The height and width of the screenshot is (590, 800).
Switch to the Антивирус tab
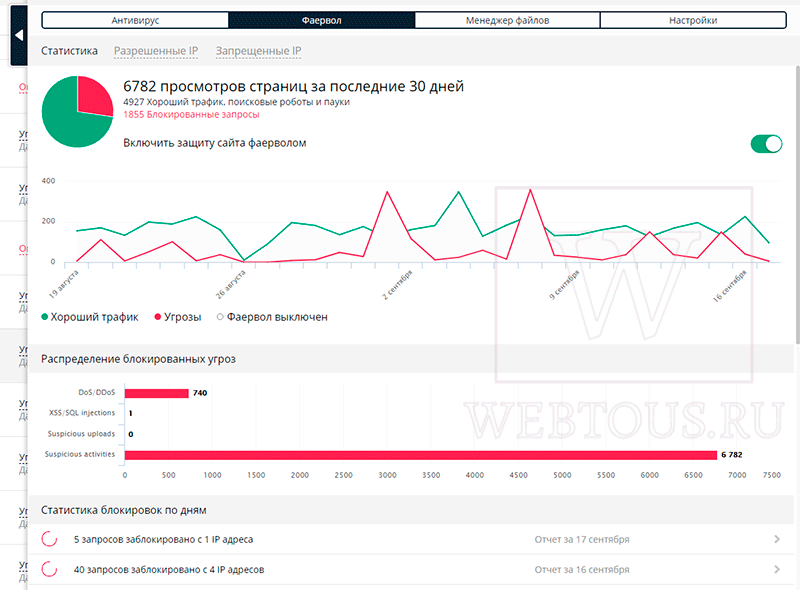point(135,20)
